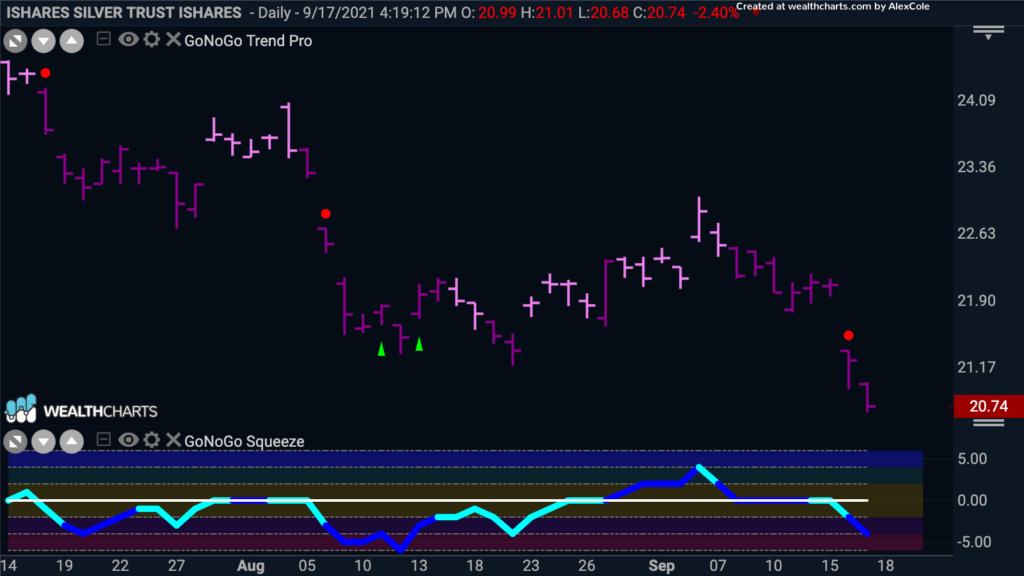Click the green arrow below August 13 bar
The image size is (1024, 576).
(x=419, y=344)
